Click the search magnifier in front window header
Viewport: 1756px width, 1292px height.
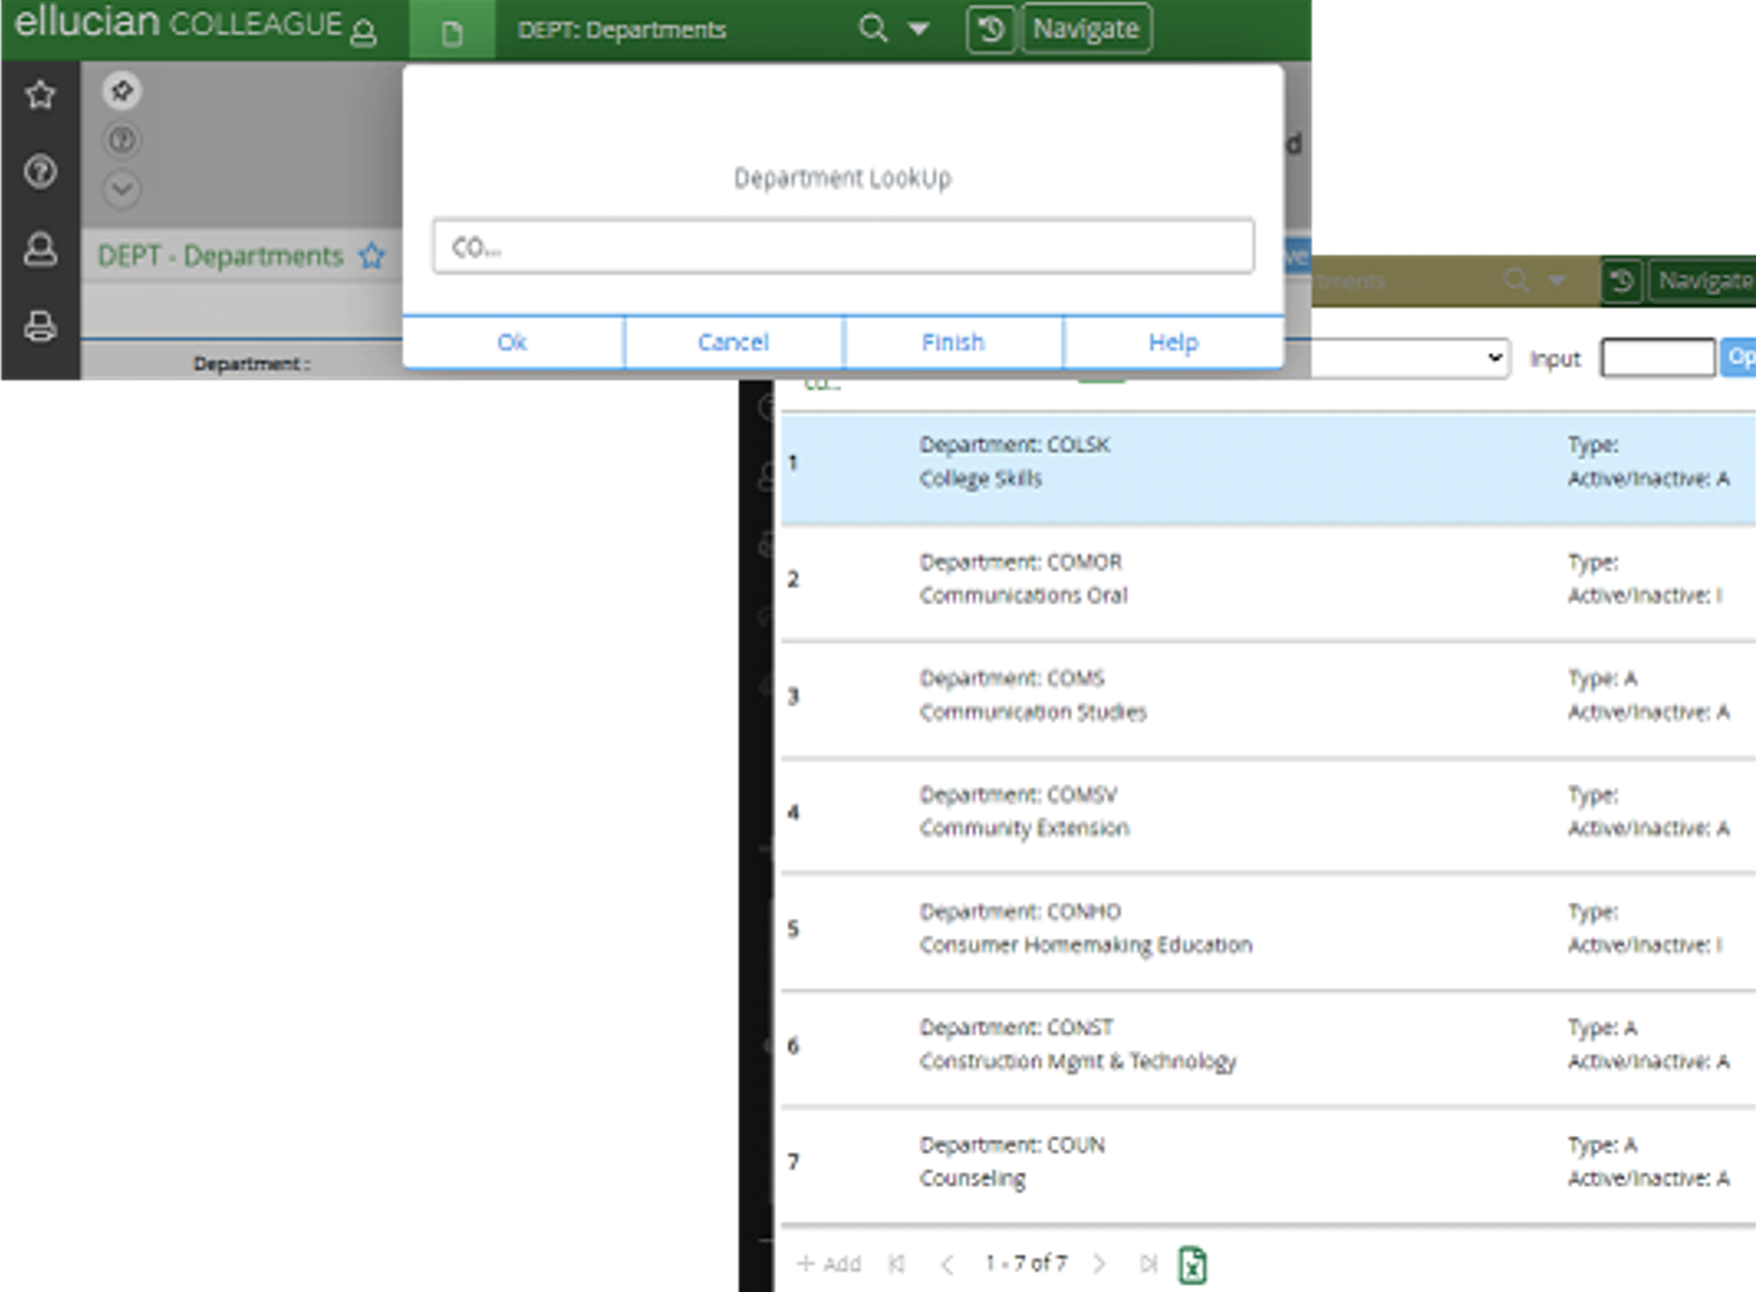[x=873, y=28]
